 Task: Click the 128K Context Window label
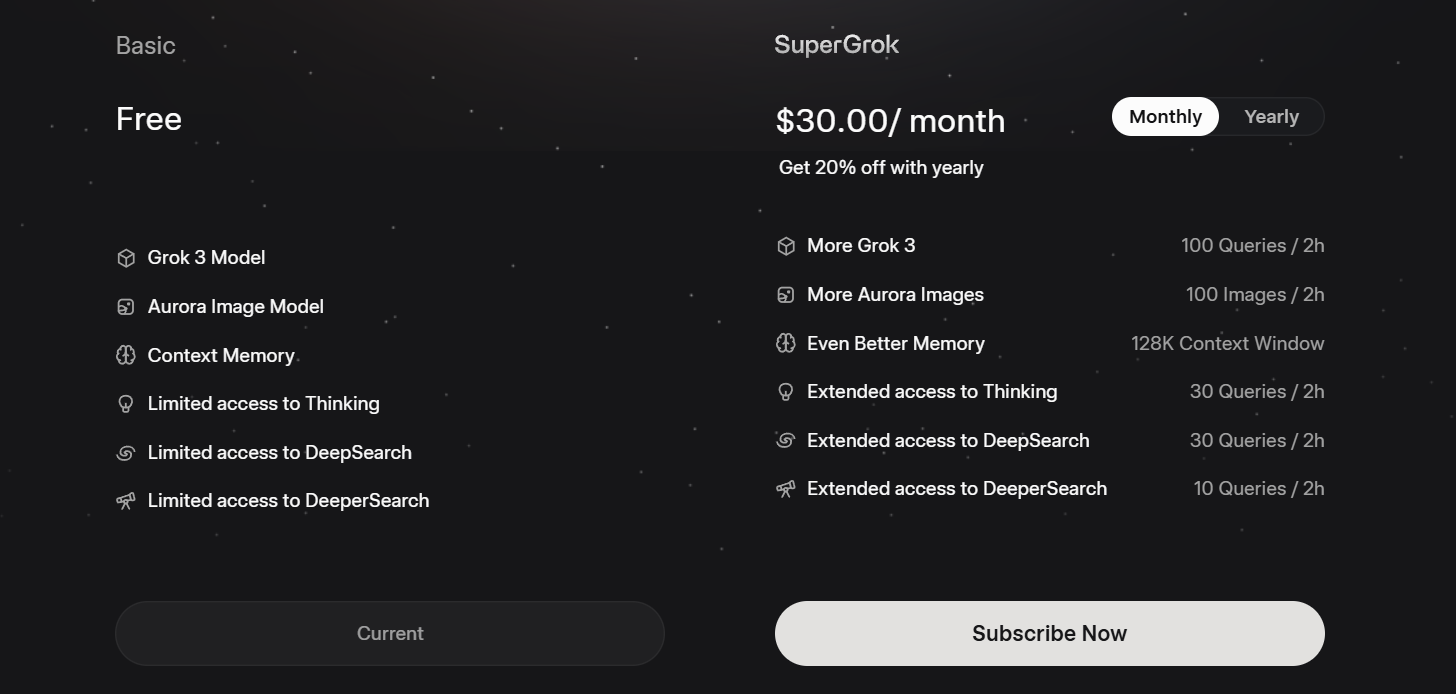1228,343
